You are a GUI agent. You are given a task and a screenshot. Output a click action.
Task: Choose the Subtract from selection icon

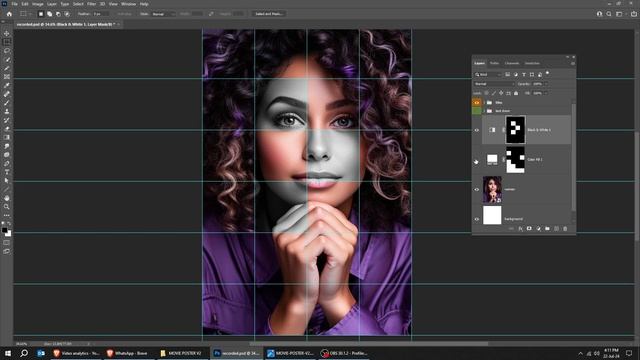(x=58, y=14)
